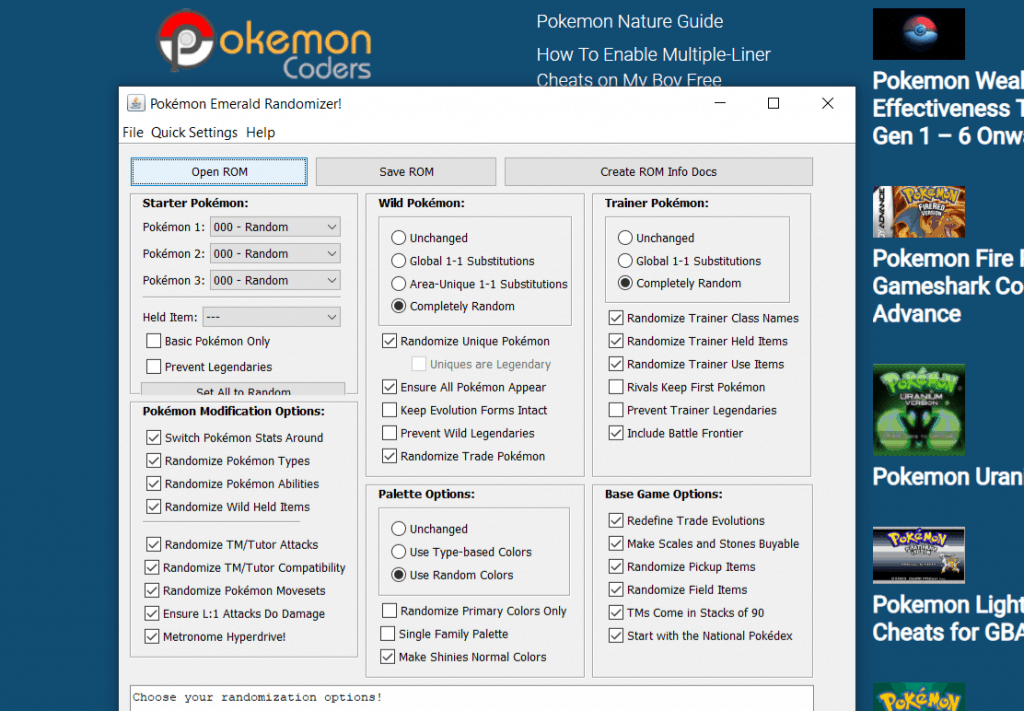Expand the Pokémon 3 starter dropdown
The image size is (1024, 711).
click(x=275, y=281)
